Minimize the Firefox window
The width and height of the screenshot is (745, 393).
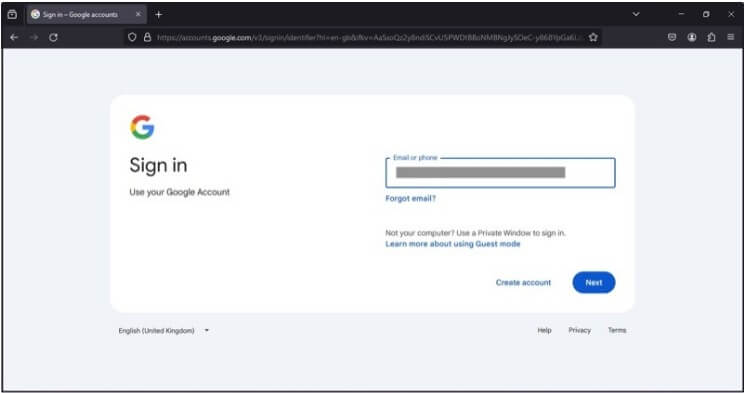click(x=681, y=14)
